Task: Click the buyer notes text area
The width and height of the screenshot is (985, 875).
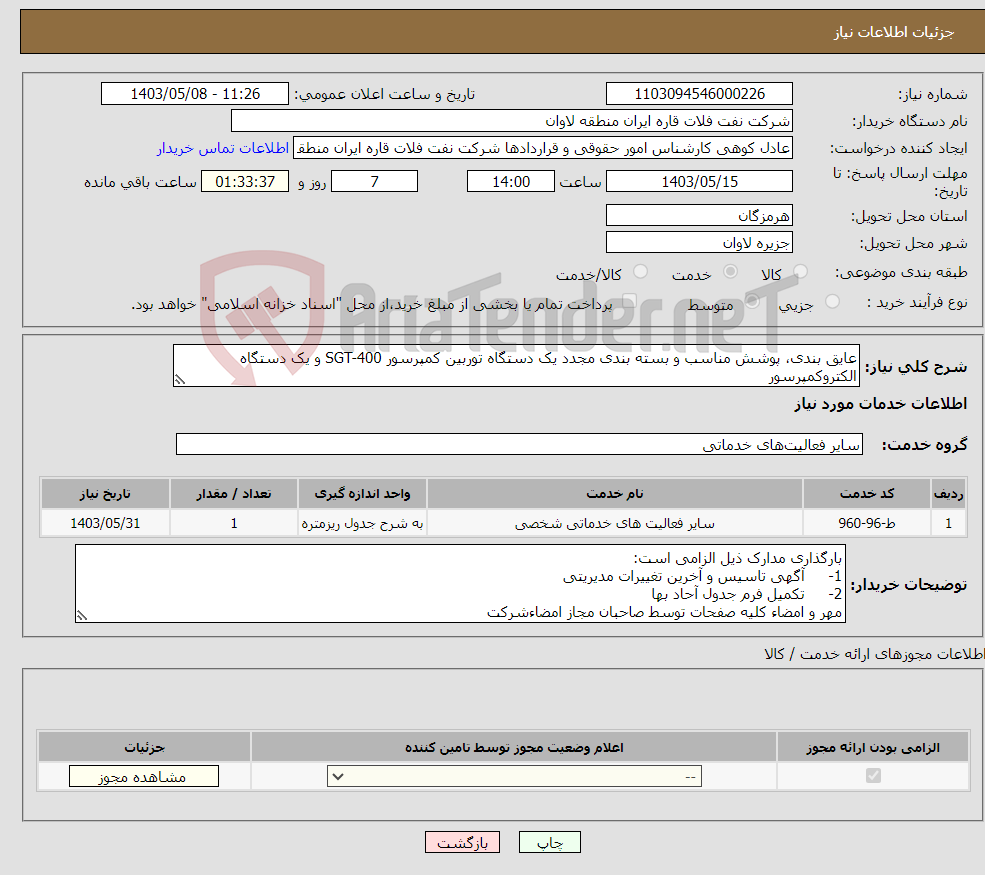Action: coord(460,584)
